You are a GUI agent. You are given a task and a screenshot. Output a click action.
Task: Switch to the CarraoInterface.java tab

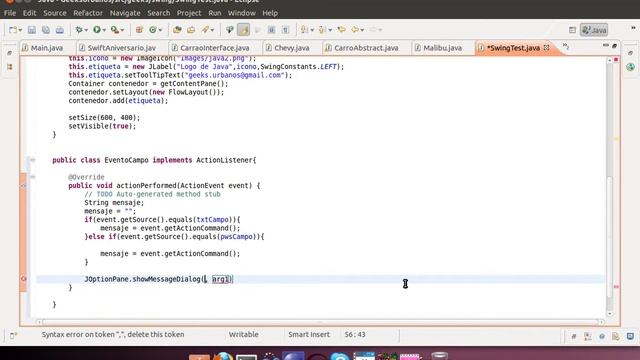[215, 48]
